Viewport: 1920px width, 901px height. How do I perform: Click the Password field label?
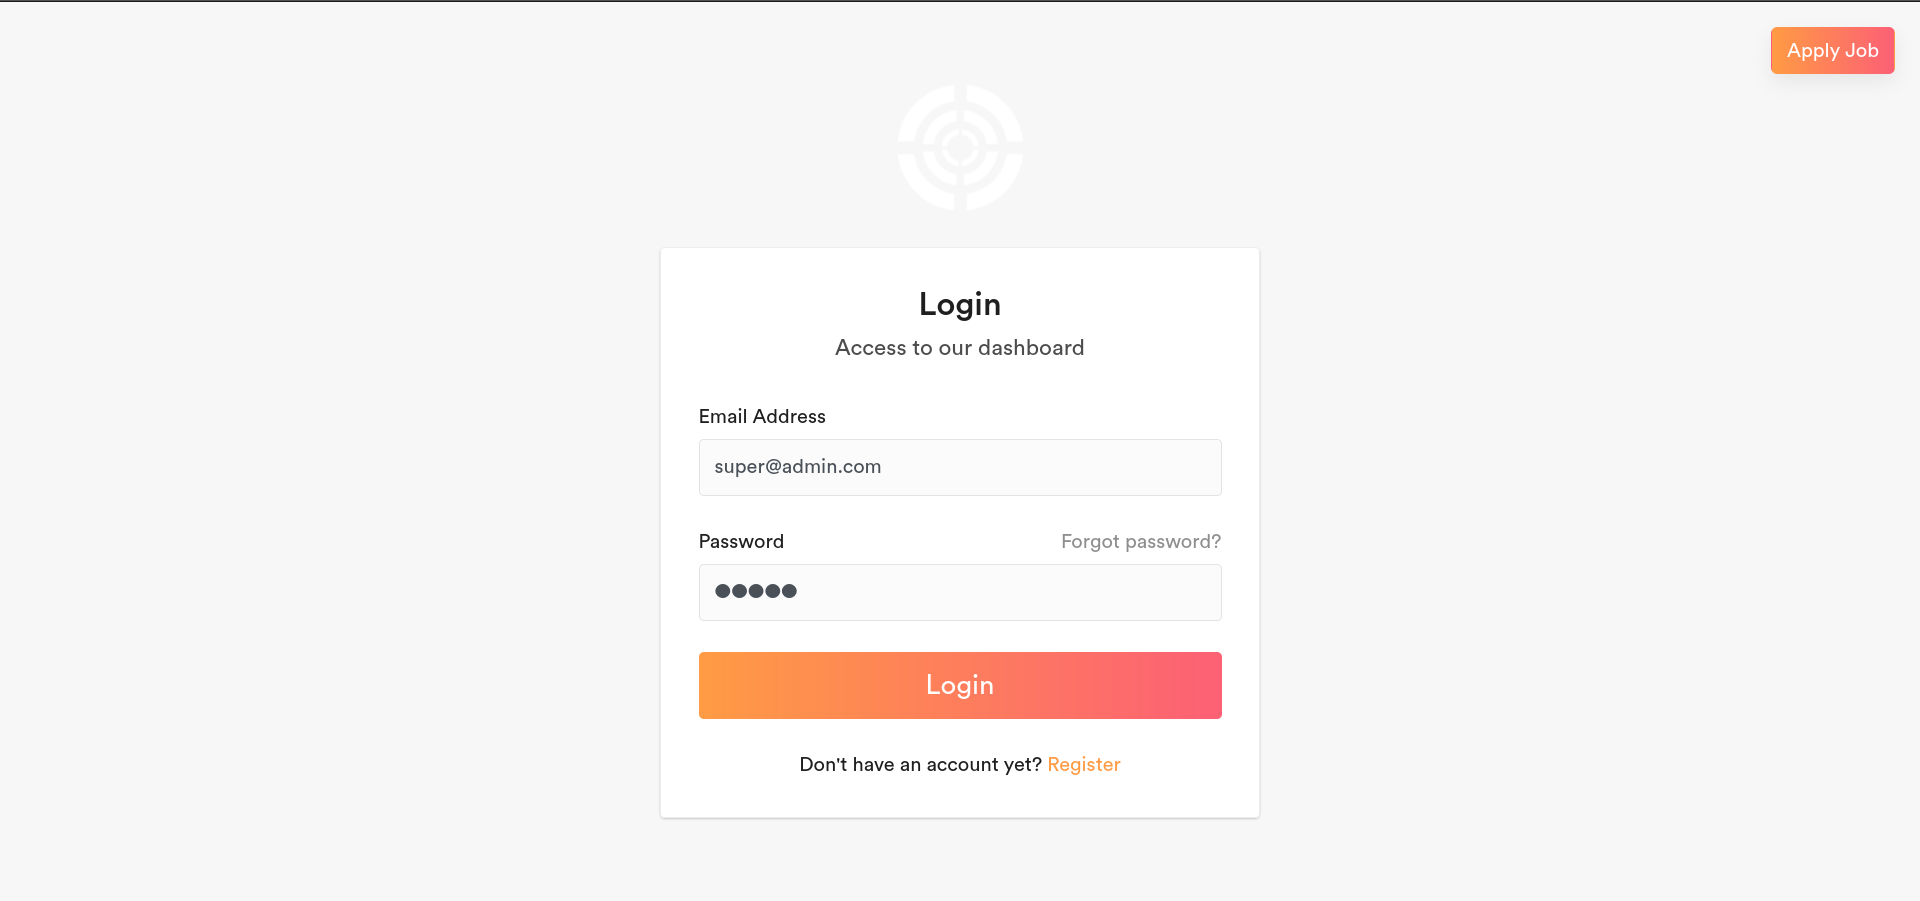tap(741, 541)
